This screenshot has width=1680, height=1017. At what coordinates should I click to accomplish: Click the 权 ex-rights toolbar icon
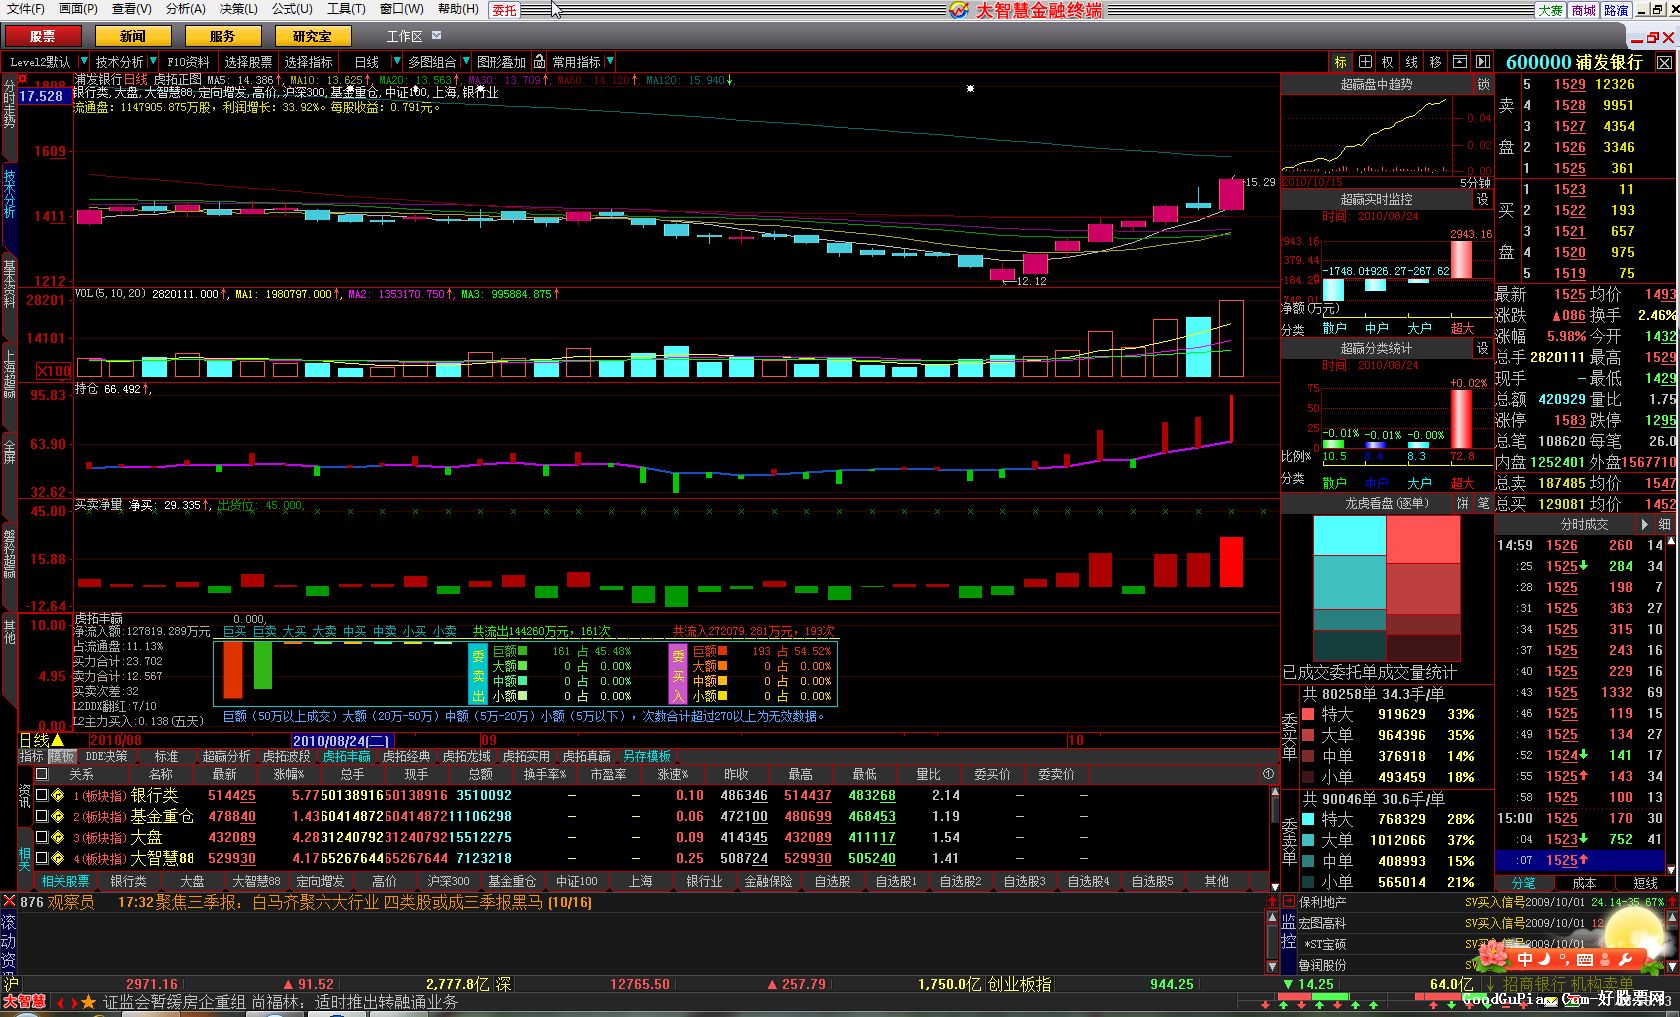point(1388,62)
